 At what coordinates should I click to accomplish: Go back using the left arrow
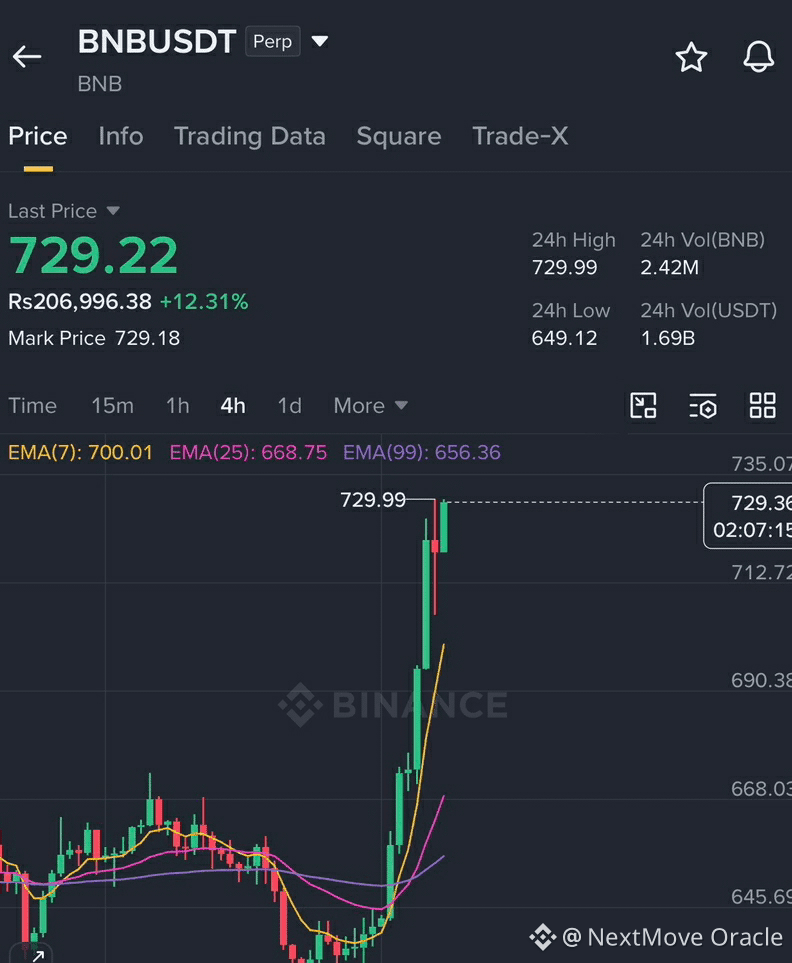[x=27, y=57]
